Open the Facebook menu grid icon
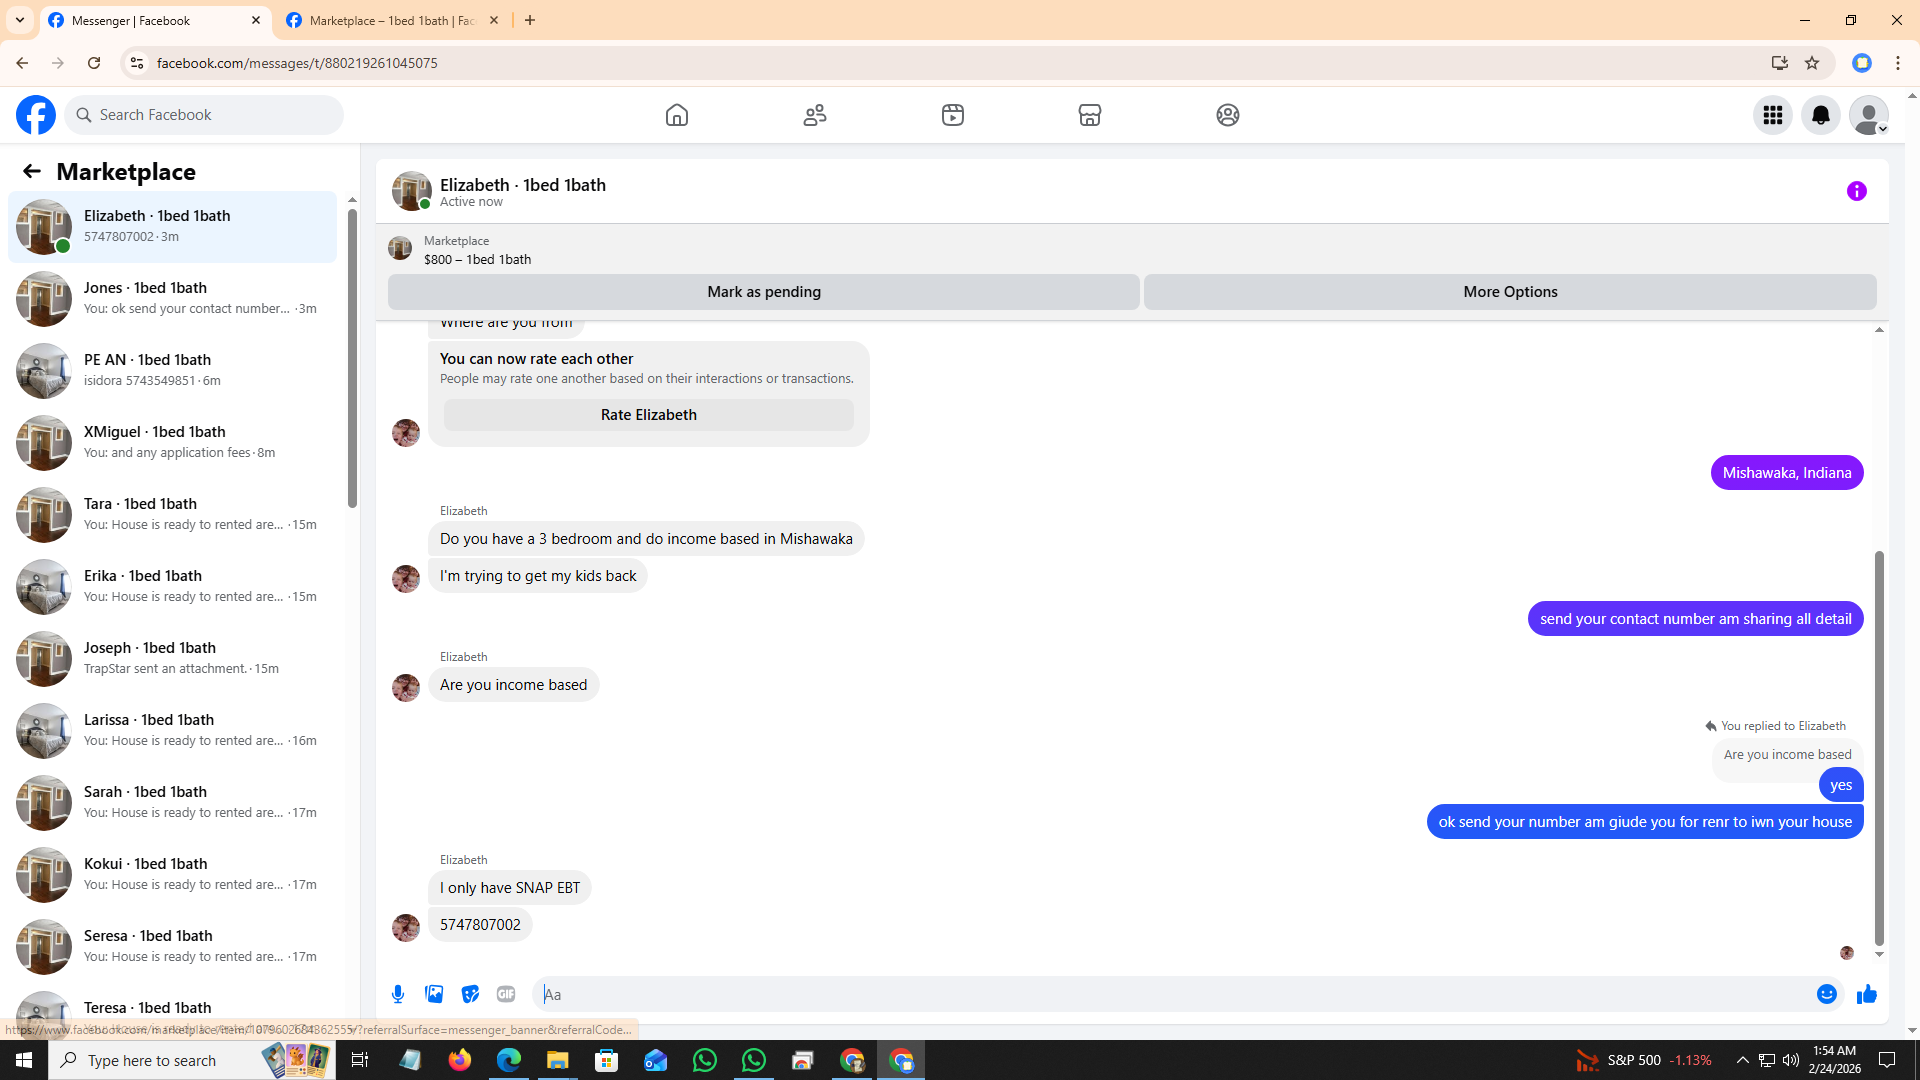 pos(1772,115)
